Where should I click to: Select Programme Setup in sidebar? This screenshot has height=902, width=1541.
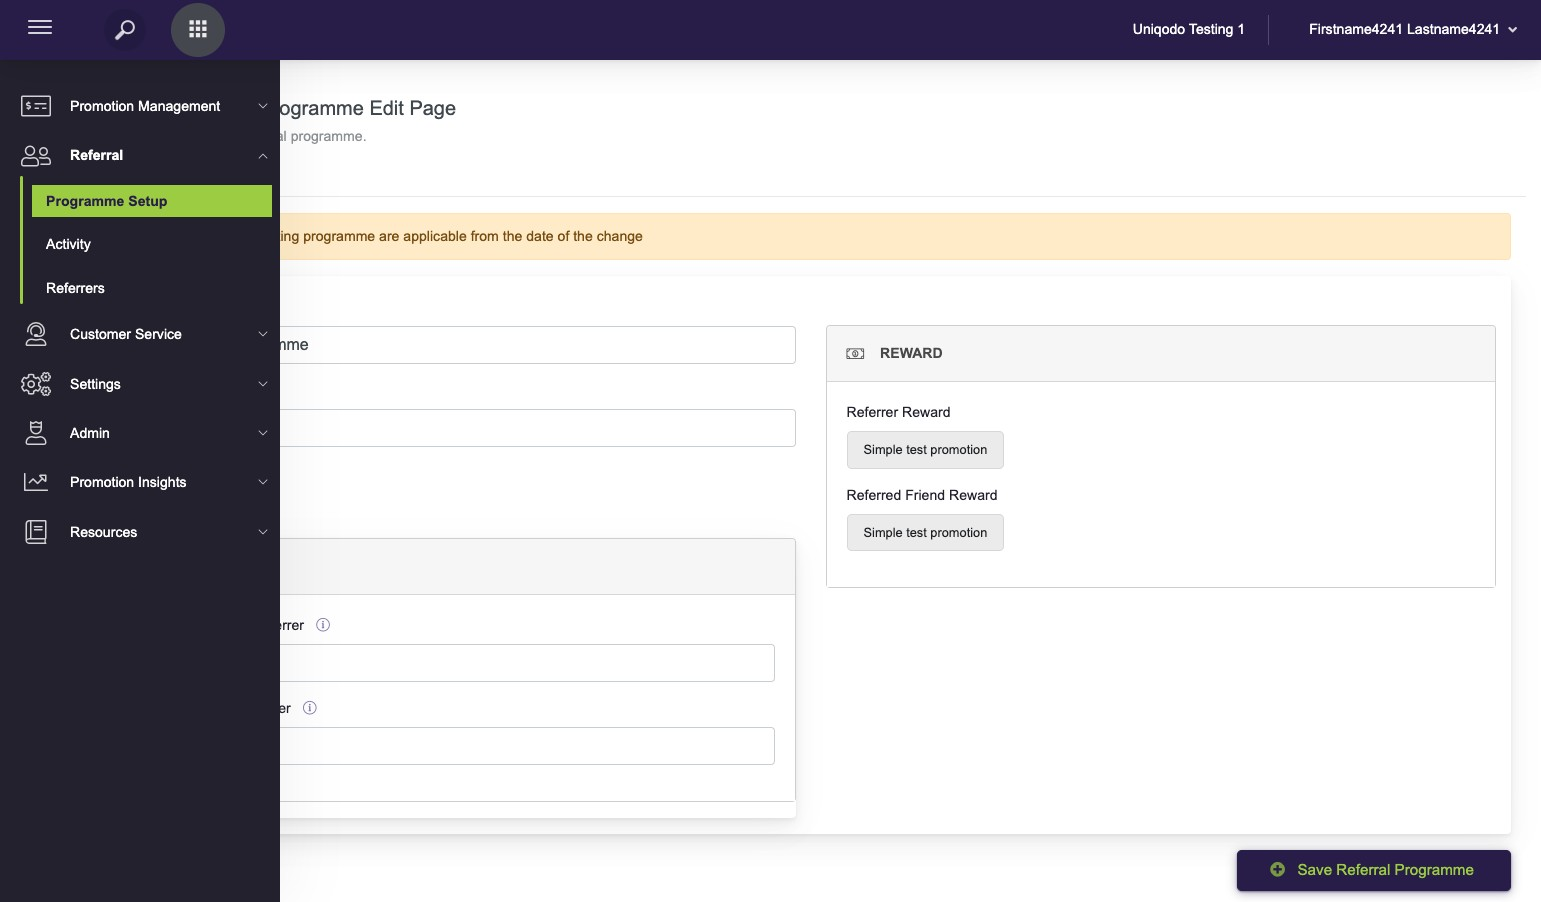click(151, 201)
